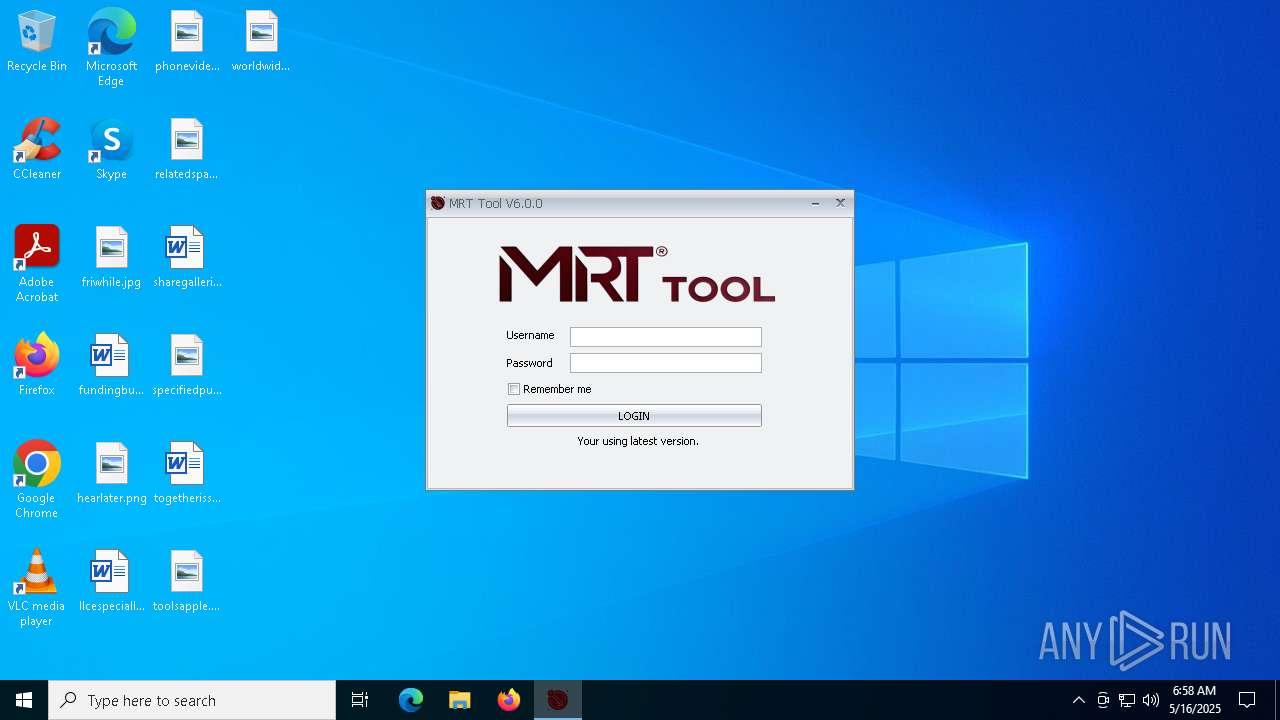Click the 'Your using latest version.' text

pyautogui.click(x=638, y=441)
